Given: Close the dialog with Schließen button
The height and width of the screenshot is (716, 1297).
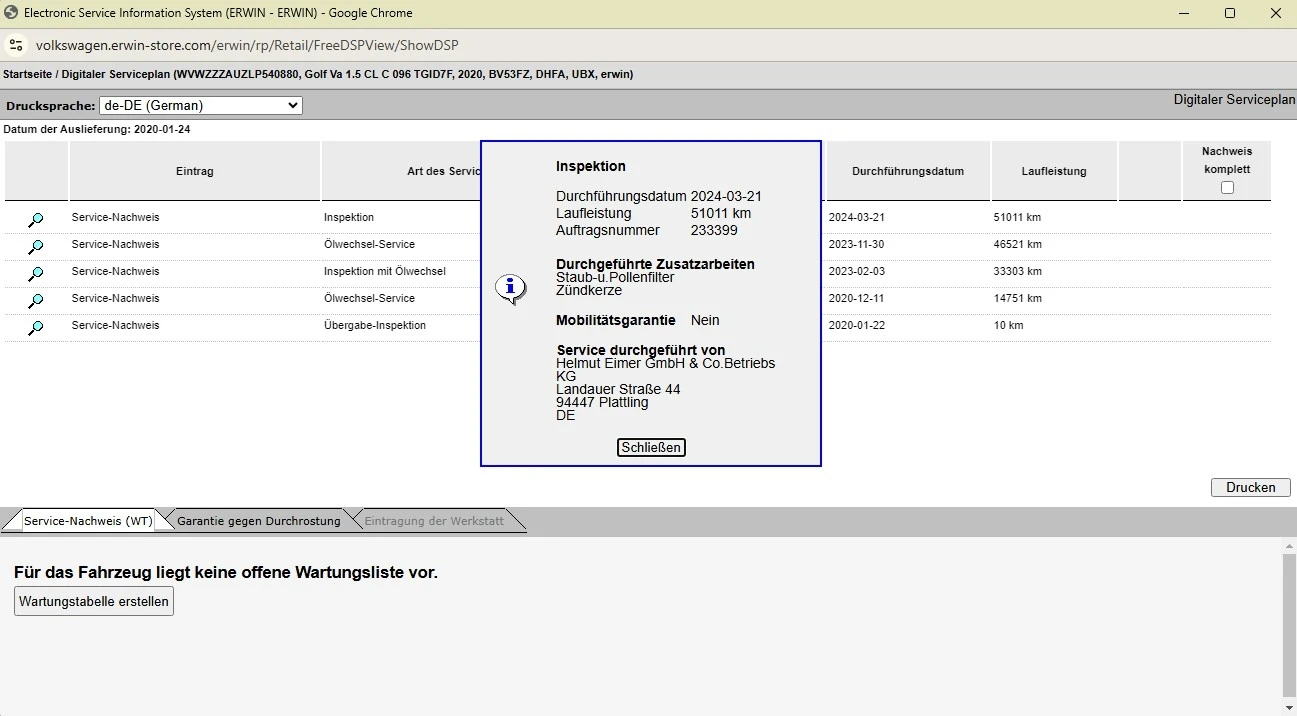Looking at the screenshot, I should coord(651,447).
